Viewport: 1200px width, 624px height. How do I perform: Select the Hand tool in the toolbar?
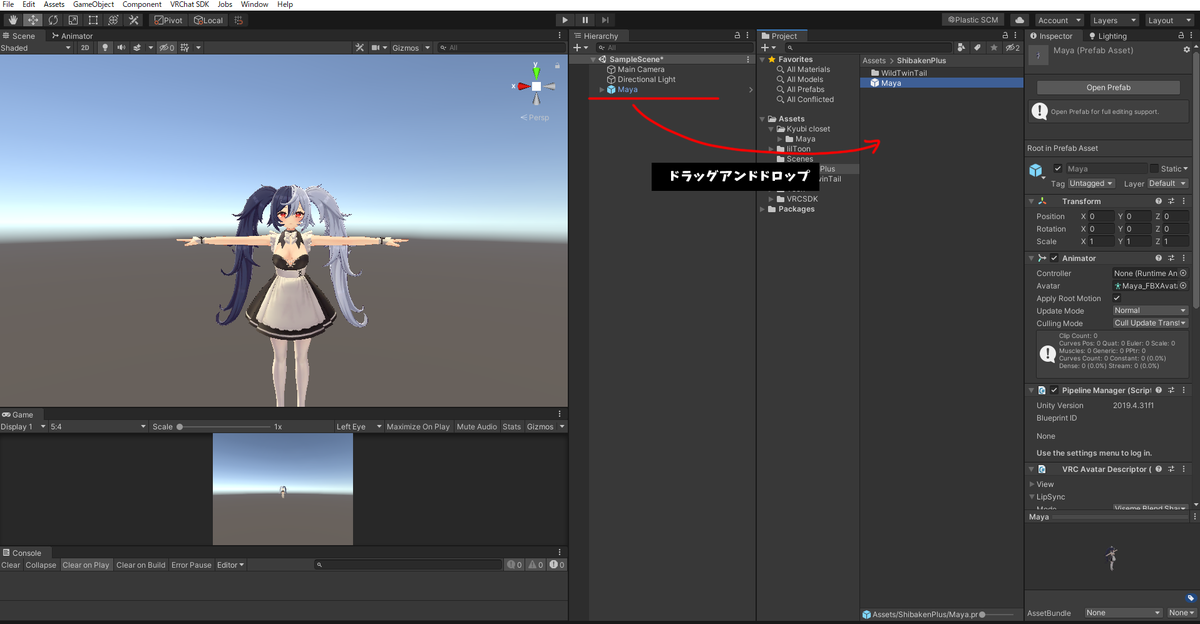(13, 20)
